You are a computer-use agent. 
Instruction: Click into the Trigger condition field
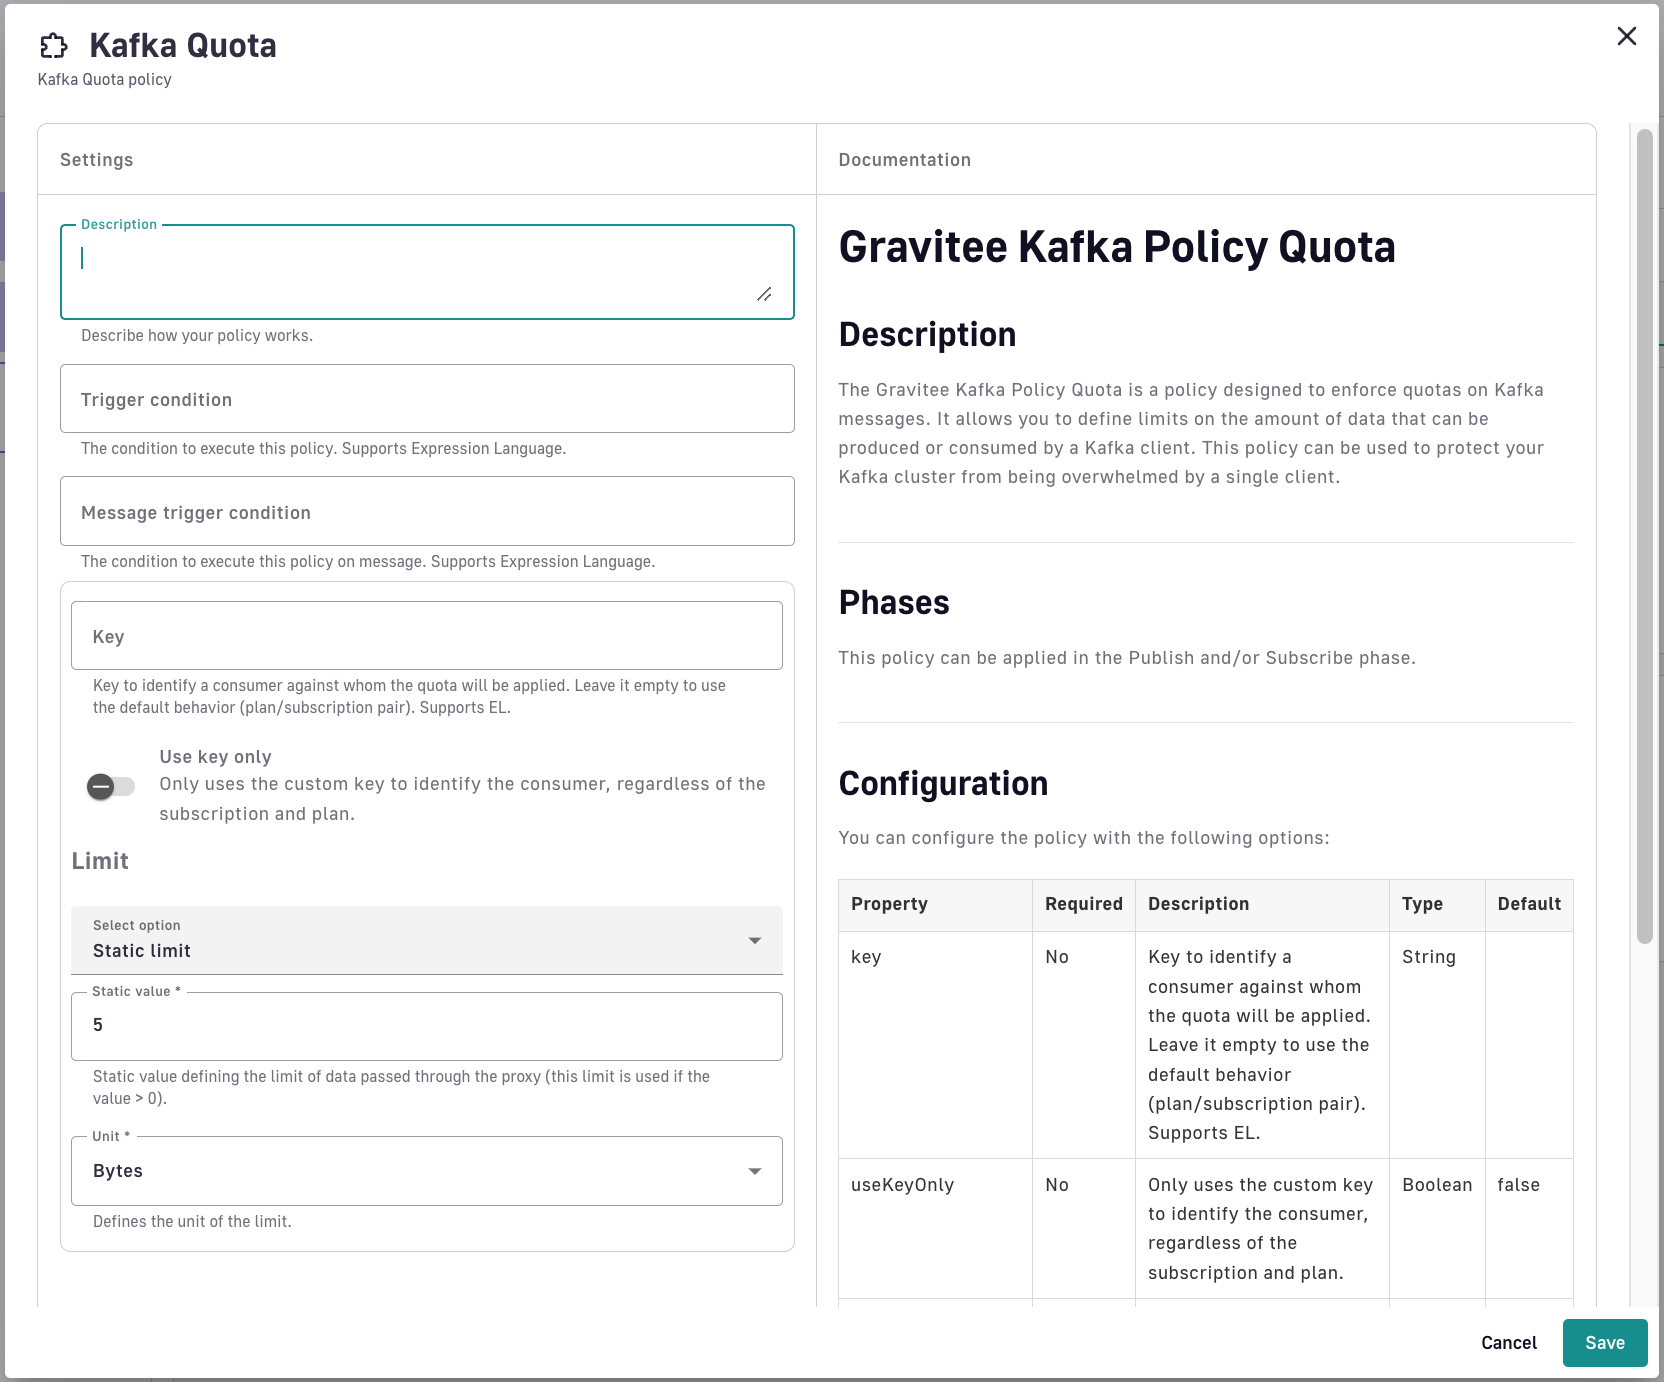coord(427,399)
